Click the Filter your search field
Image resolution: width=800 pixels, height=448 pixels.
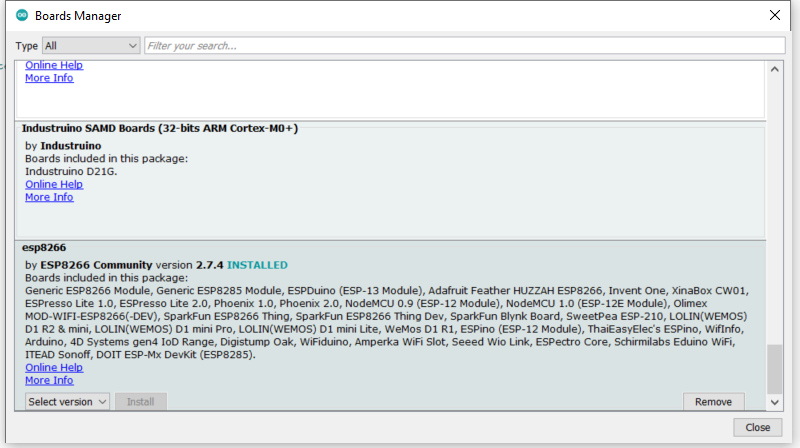(x=464, y=46)
